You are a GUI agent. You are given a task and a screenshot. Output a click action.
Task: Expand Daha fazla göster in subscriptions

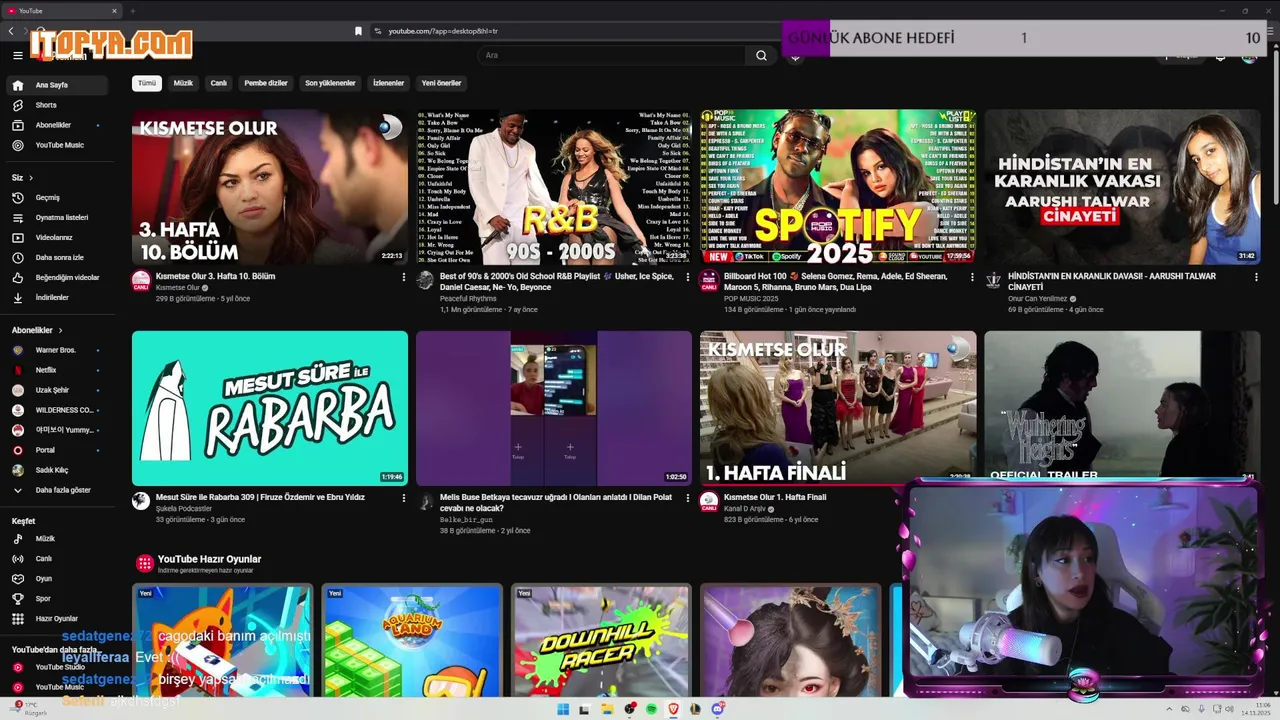click(x=56, y=490)
